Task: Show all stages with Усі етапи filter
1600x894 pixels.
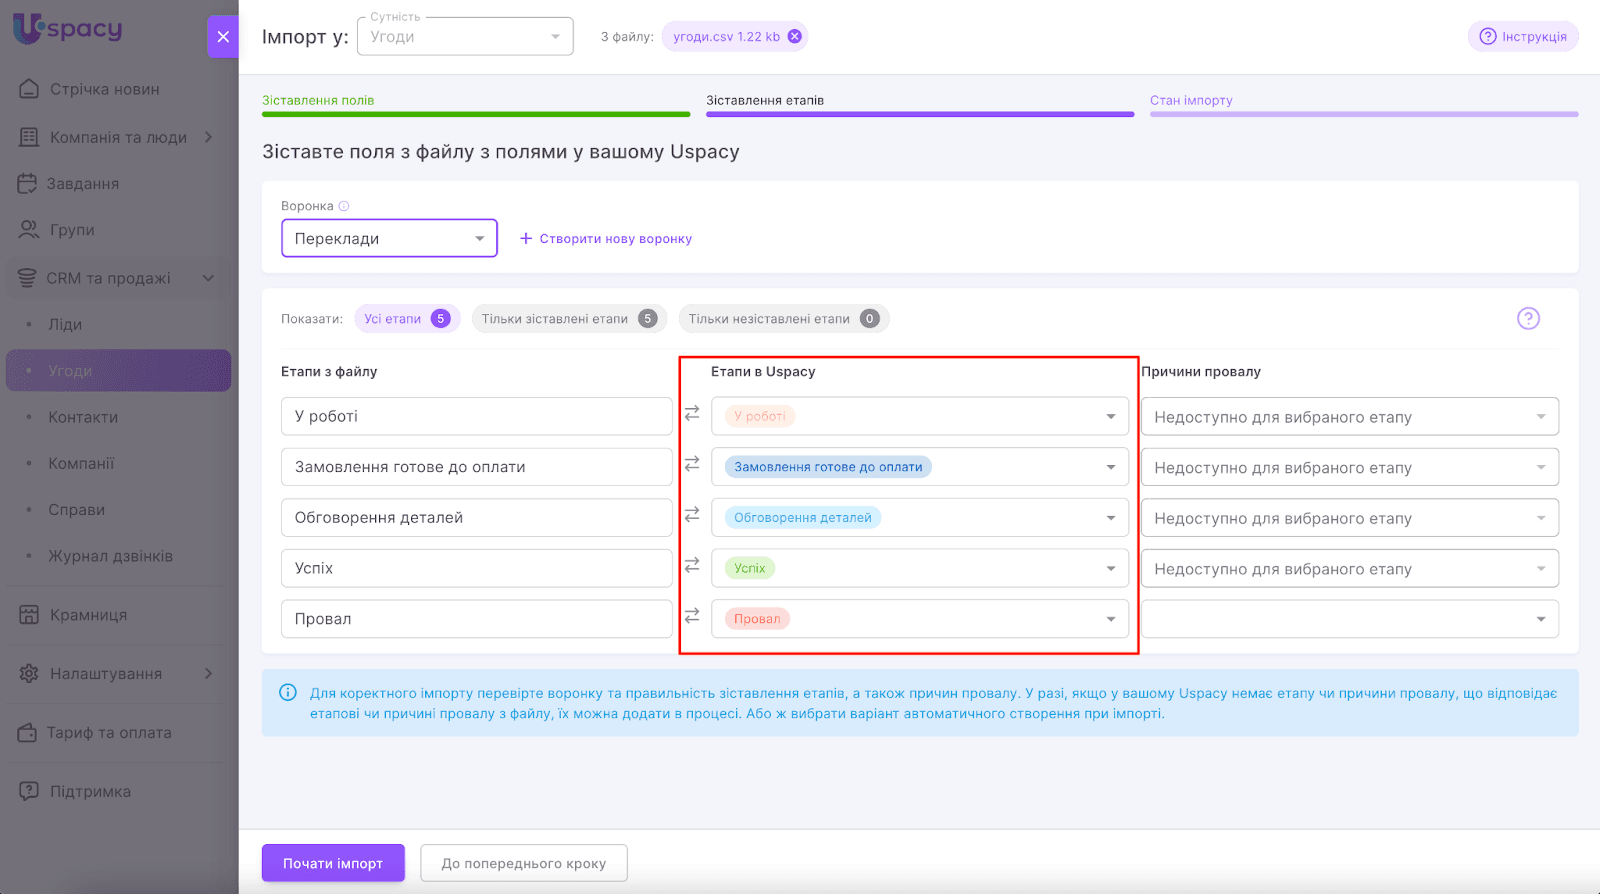Action: tap(406, 319)
